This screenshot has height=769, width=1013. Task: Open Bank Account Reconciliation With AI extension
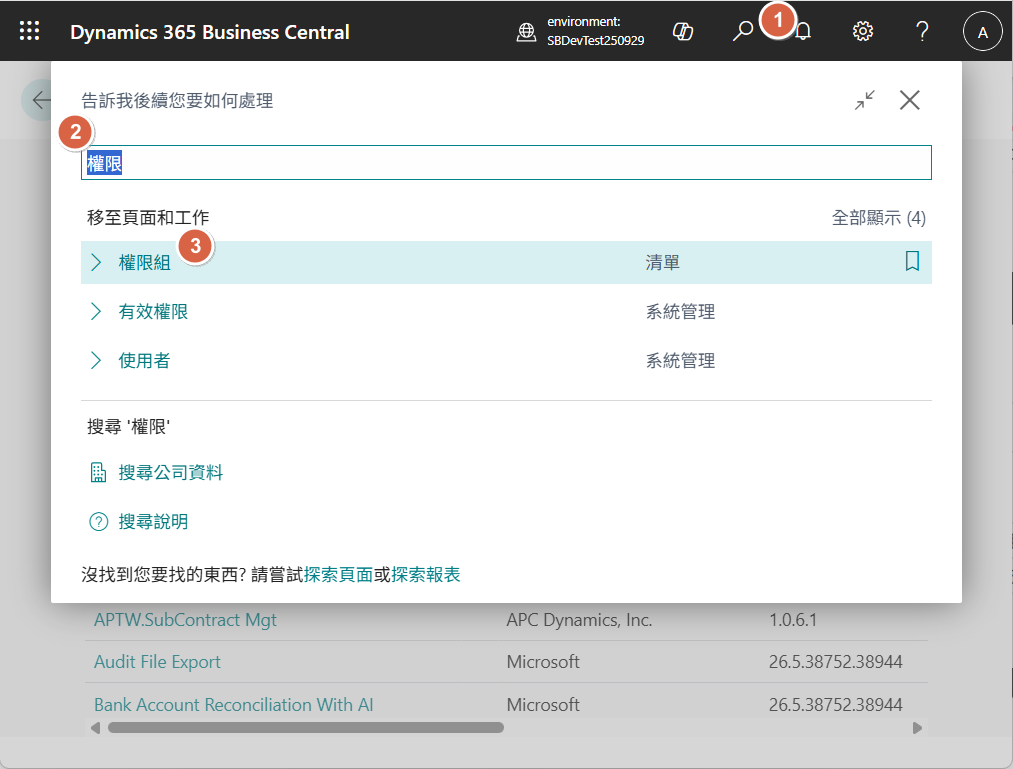234,704
